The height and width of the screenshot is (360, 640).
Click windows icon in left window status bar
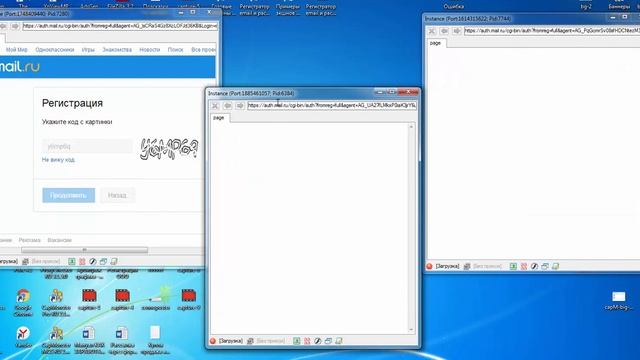(x=103, y=261)
